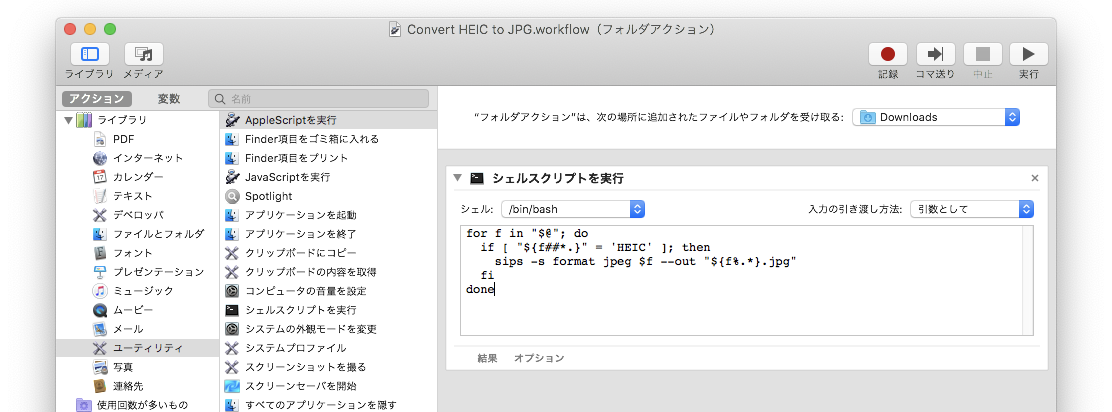The height and width of the screenshot is (412, 1112).
Task: Click the 結果 button
Action: pos(487,358)
